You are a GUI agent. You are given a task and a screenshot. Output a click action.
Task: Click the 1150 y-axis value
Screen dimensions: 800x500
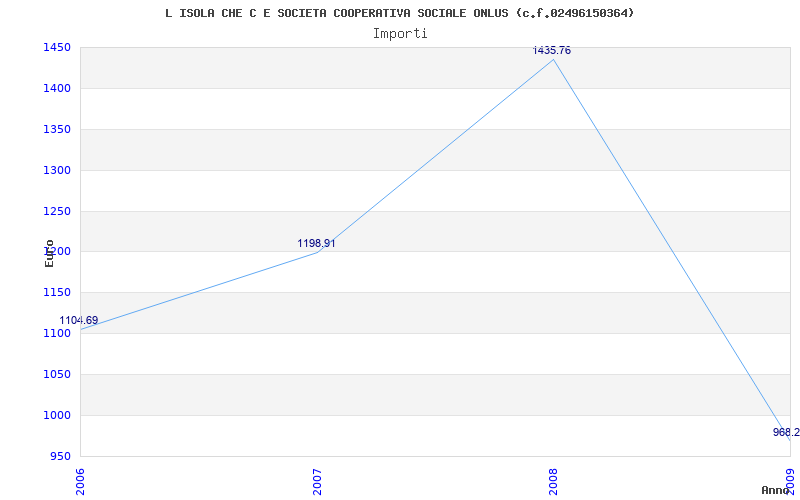pos(56,292)
